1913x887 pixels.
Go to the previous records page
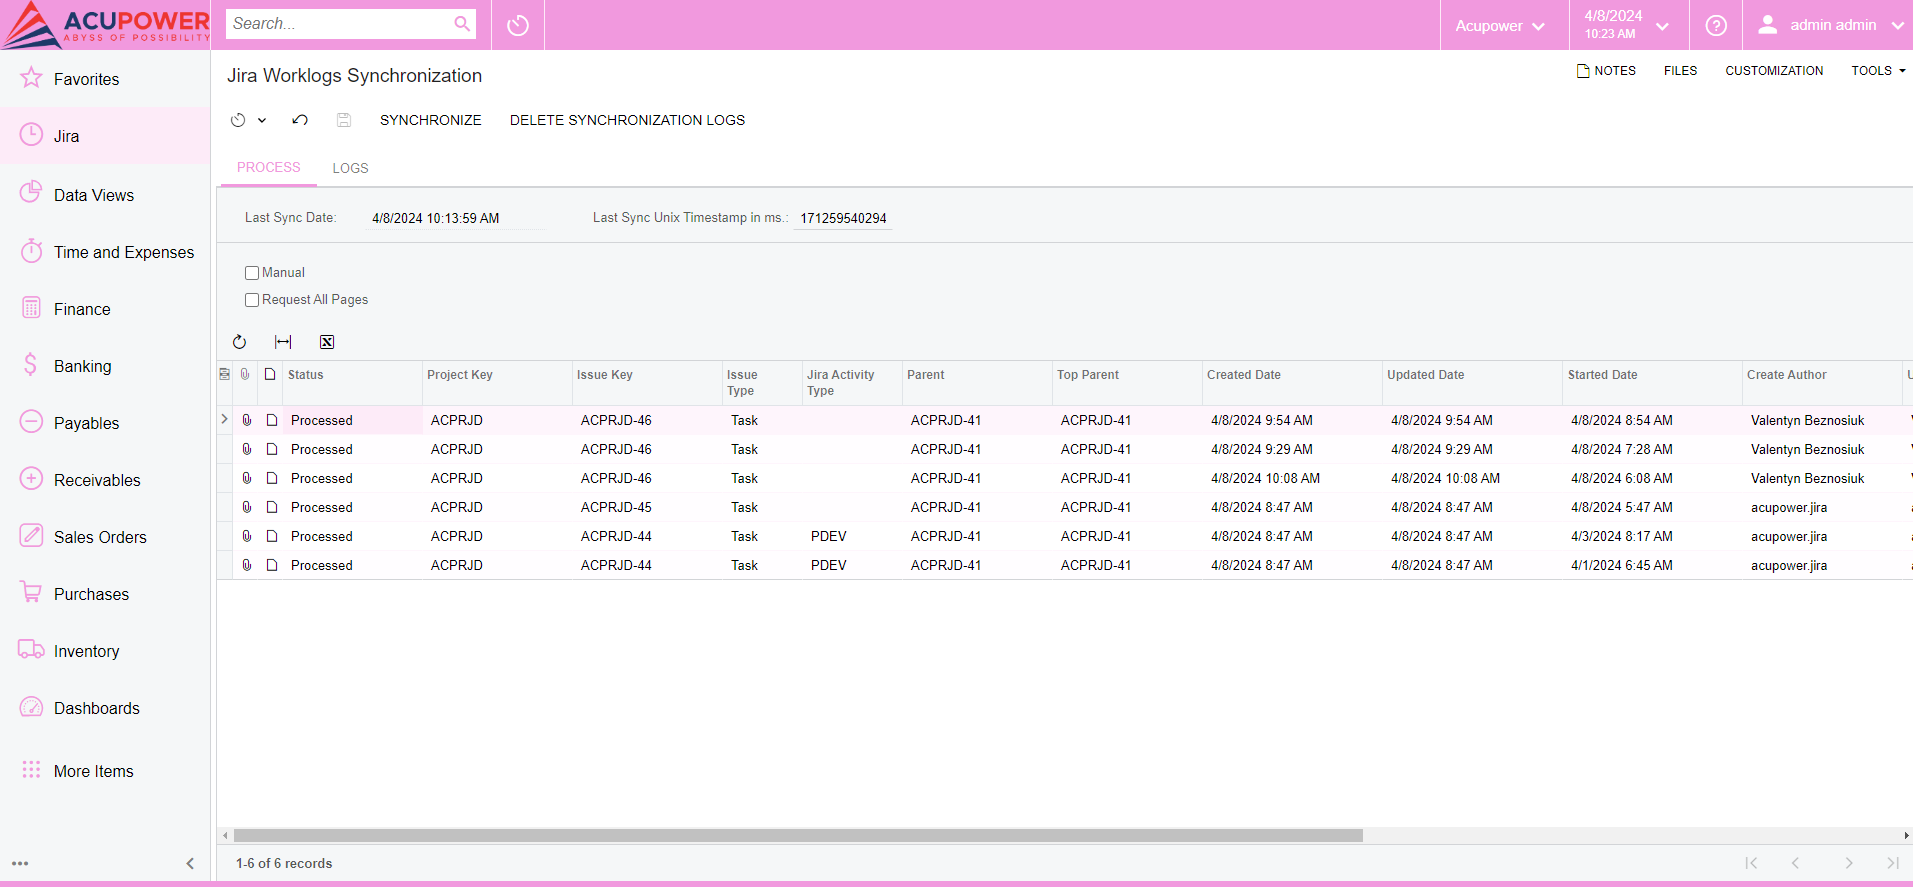pyautogui.click(x=1795, y=863)
